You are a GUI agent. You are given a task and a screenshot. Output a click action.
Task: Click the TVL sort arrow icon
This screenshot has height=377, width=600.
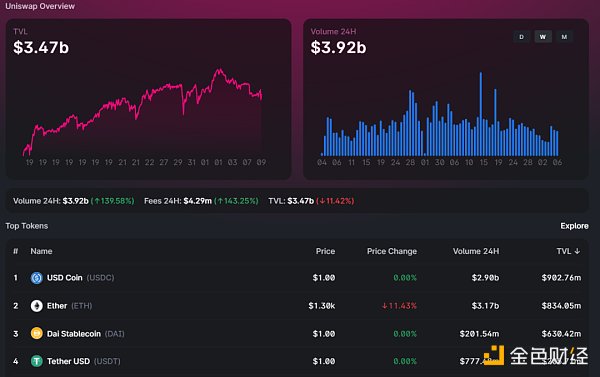[577, 251]
